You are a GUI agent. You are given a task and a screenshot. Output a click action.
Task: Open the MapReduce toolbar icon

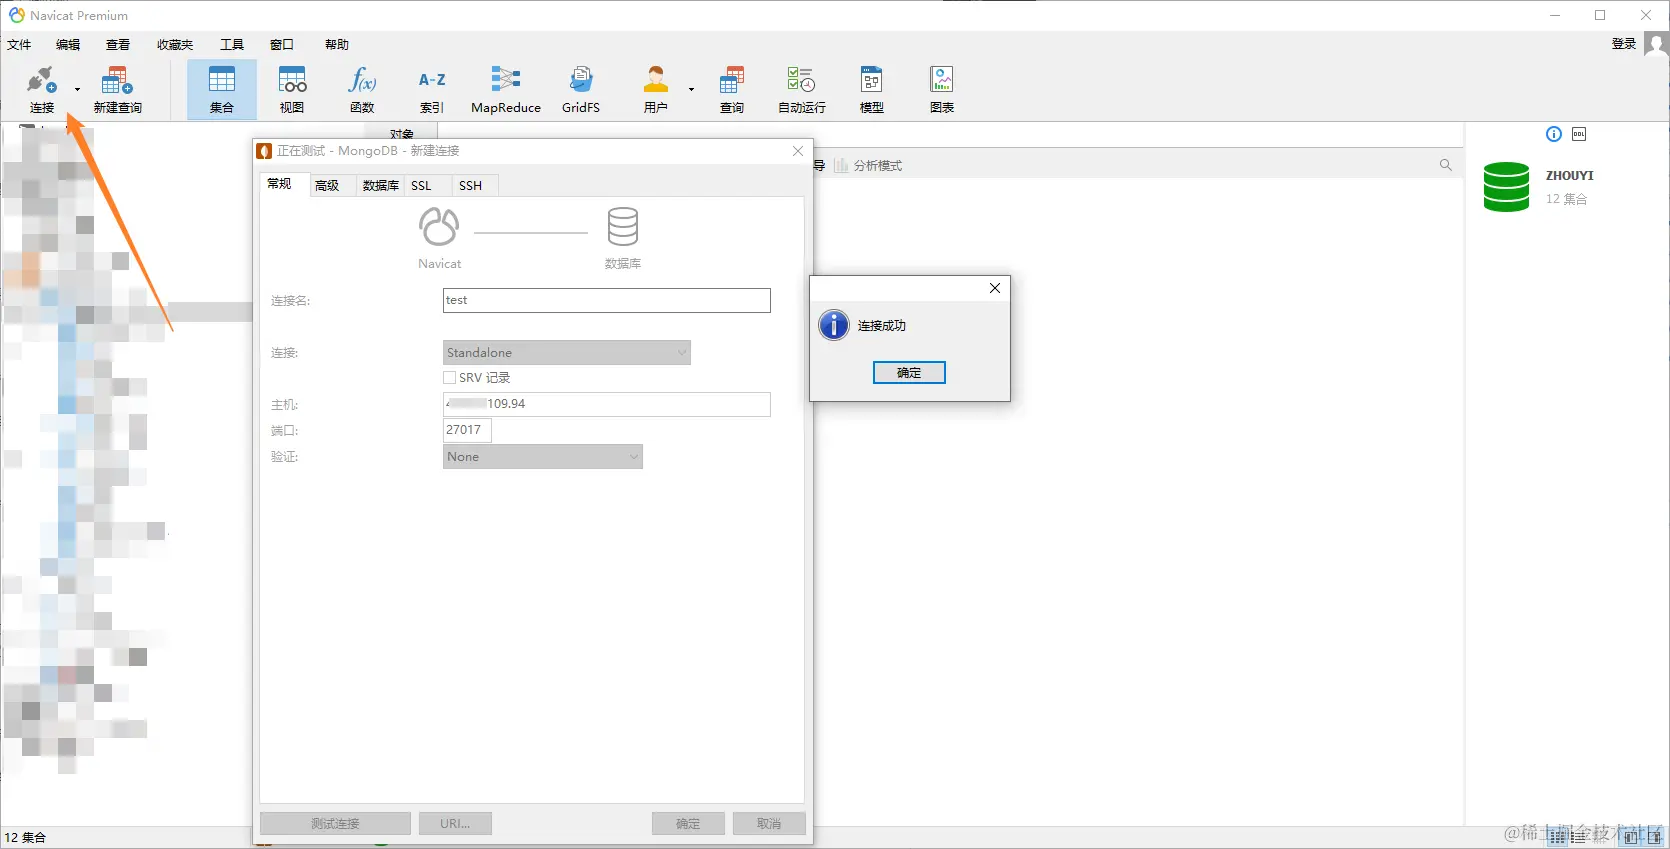pos(506,90)
